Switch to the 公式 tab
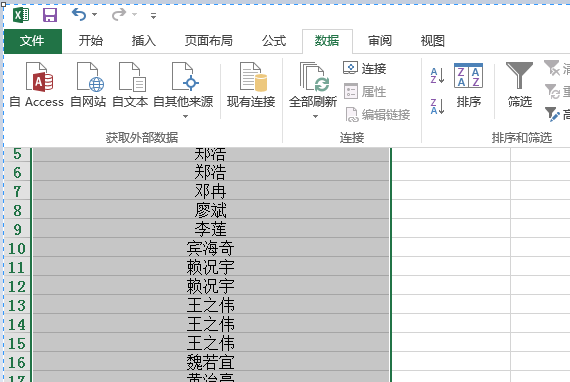 point(274,41)
